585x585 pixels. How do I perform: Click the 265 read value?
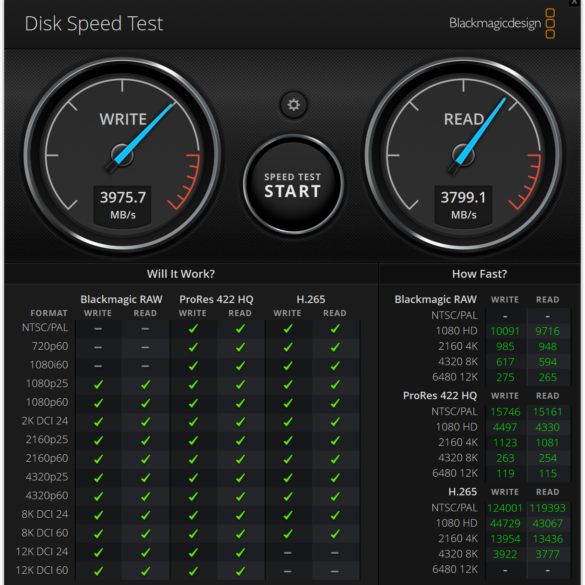point(547,377)
